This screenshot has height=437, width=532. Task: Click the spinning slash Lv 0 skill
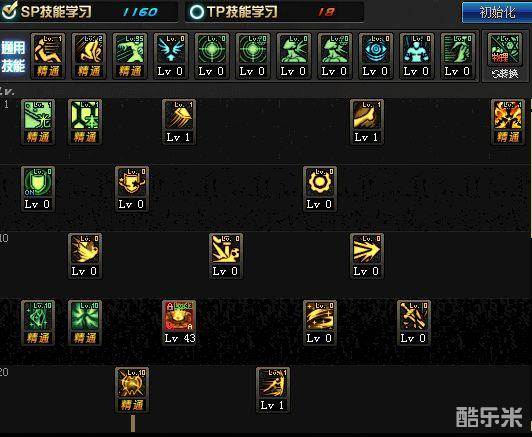click(320, 323)
